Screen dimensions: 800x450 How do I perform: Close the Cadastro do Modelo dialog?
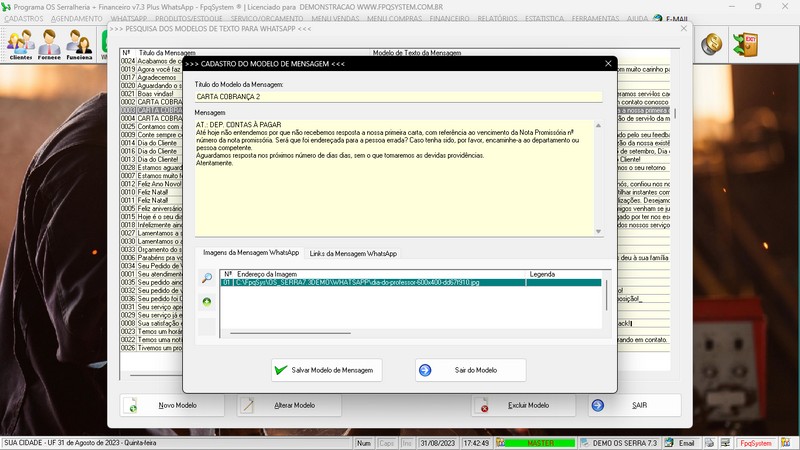(x=608, y=64)
